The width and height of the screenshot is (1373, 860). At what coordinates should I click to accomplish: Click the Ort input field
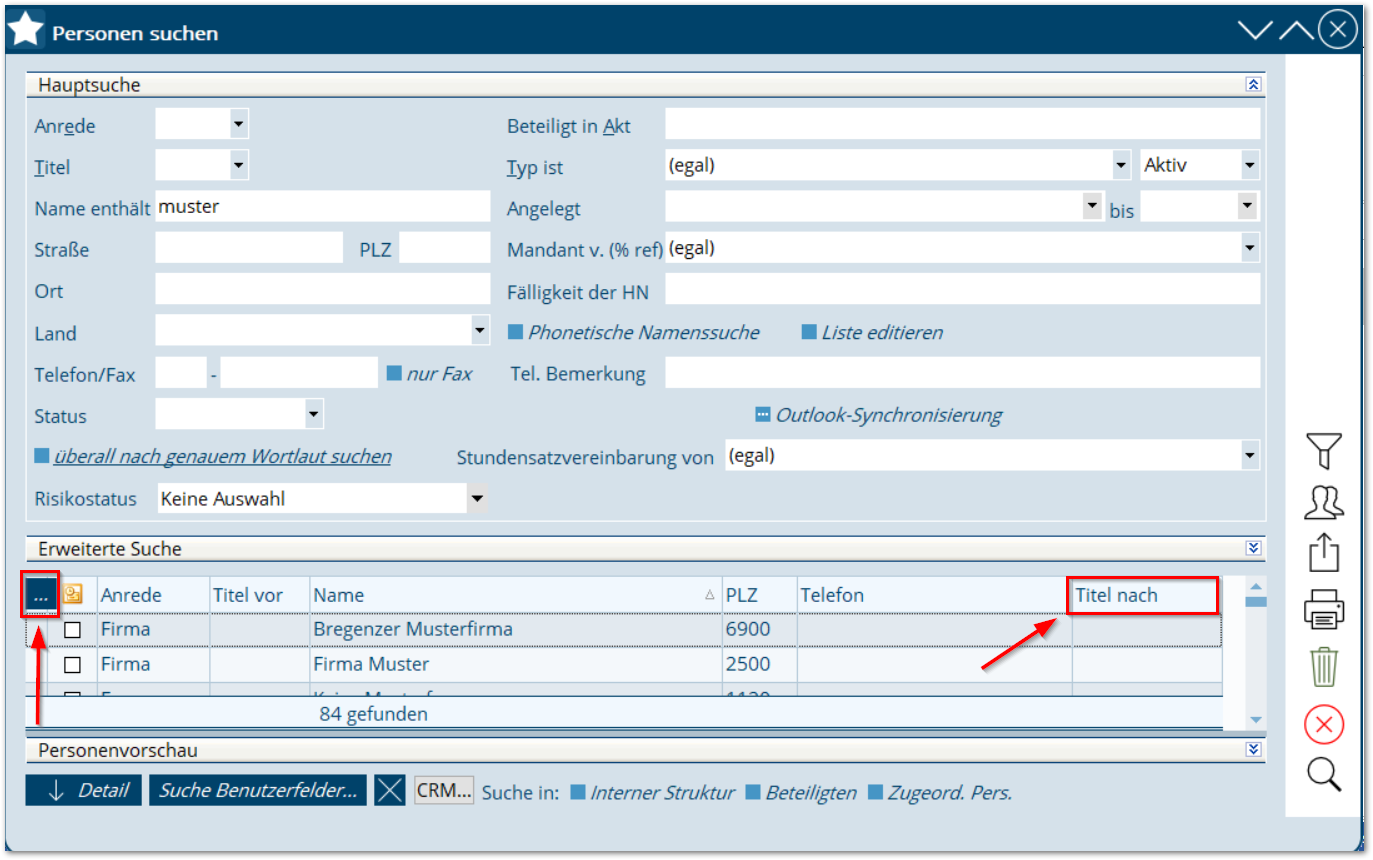tap(323, 290)
